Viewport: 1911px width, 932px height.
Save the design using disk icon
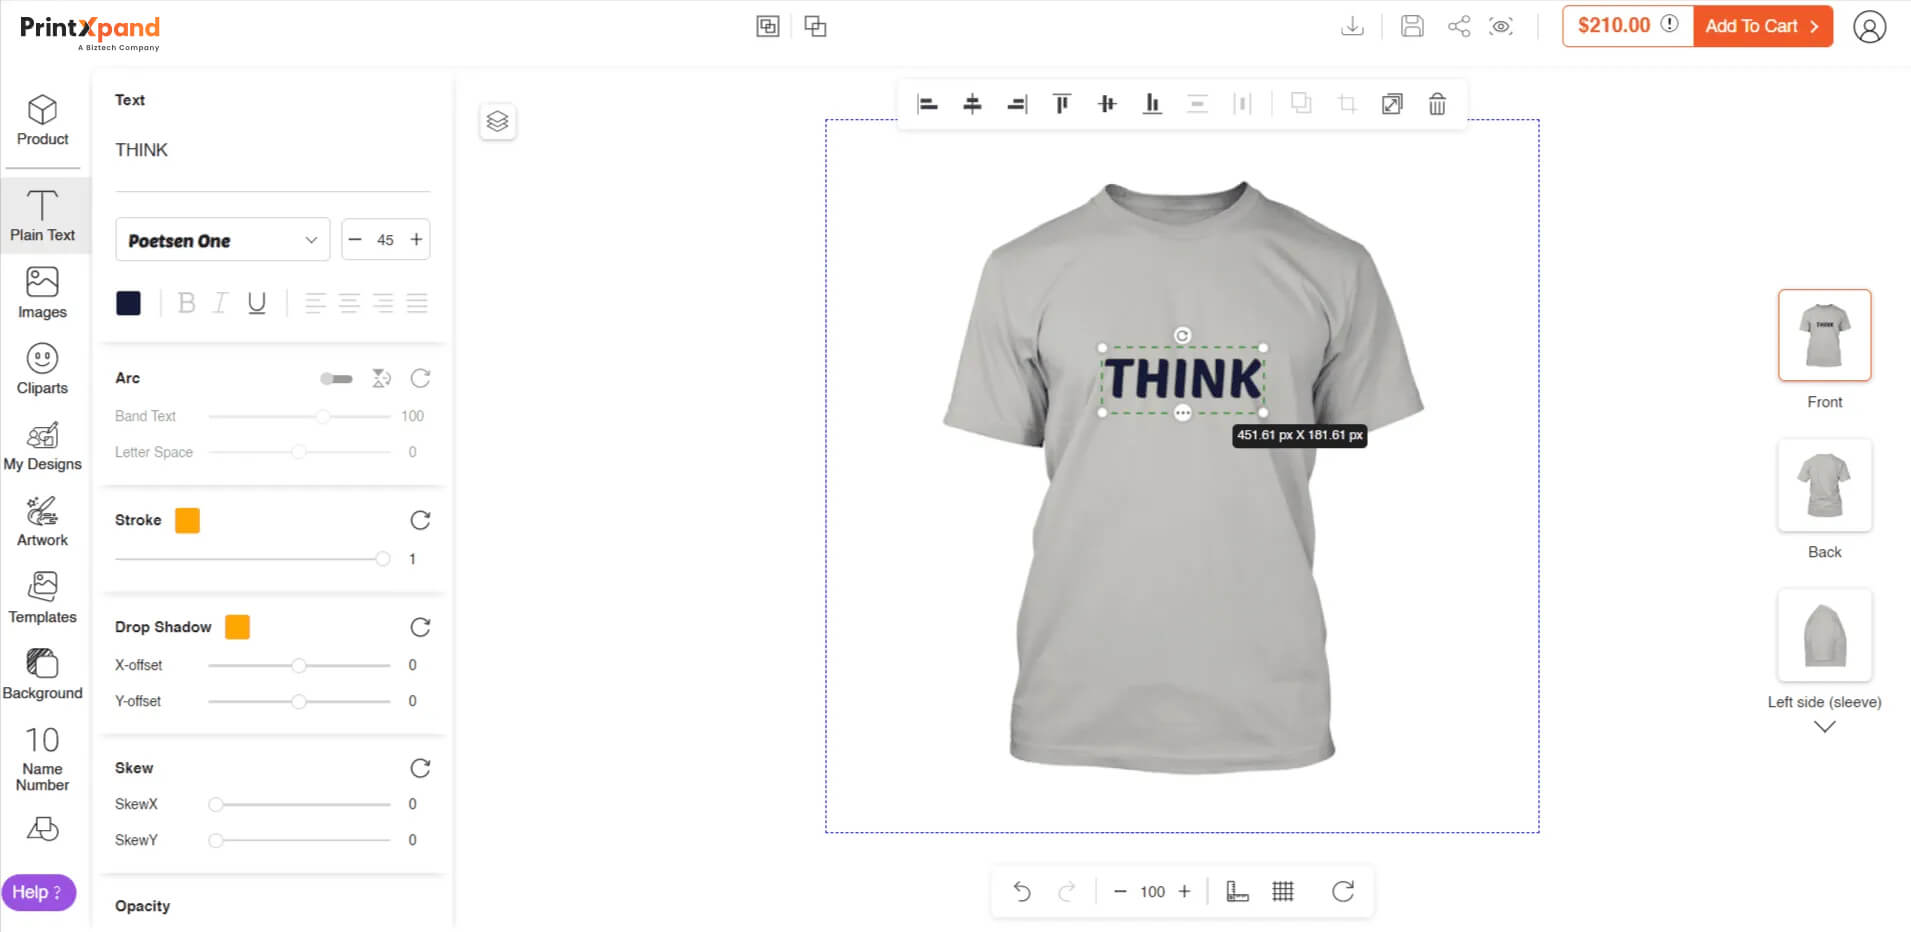[x=1412, y=27]
